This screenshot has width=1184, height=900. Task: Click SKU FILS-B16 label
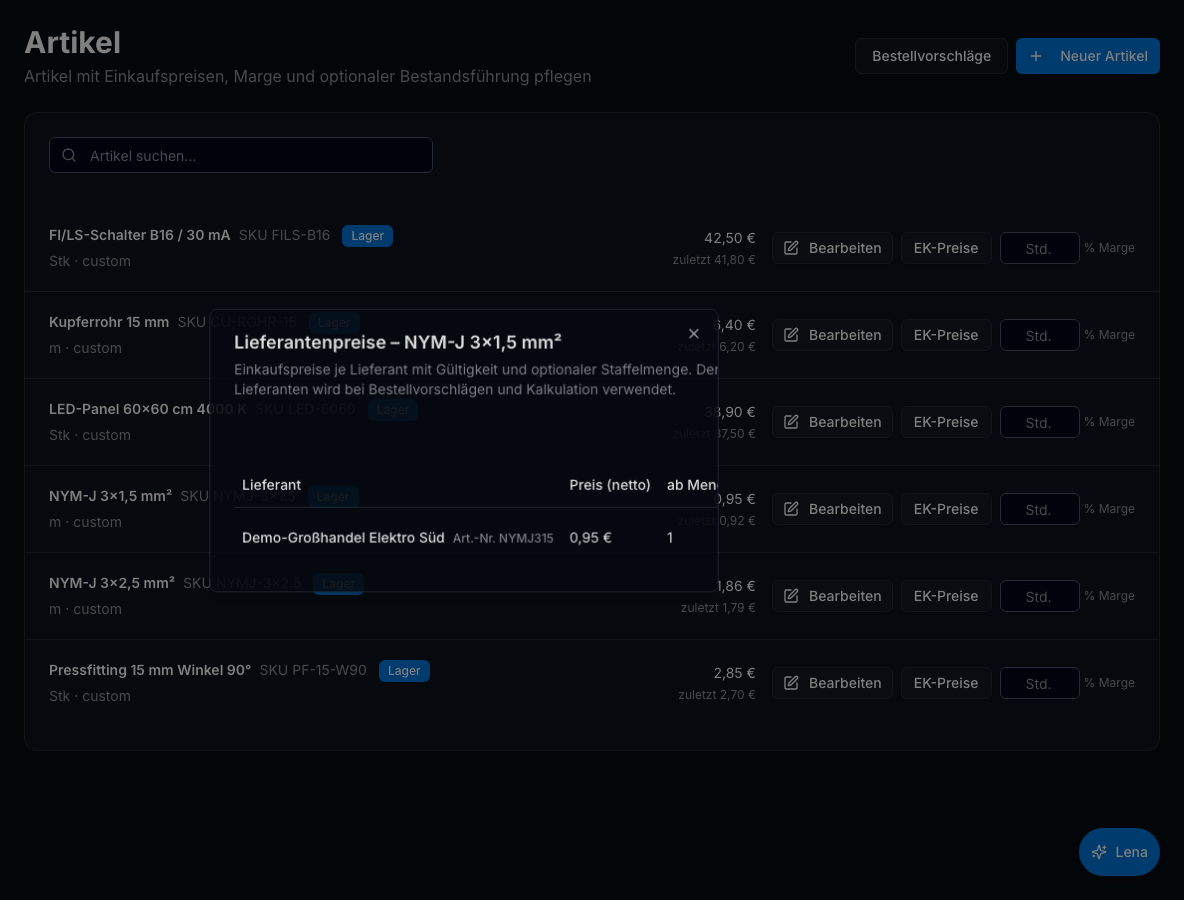tap(284, 235)
